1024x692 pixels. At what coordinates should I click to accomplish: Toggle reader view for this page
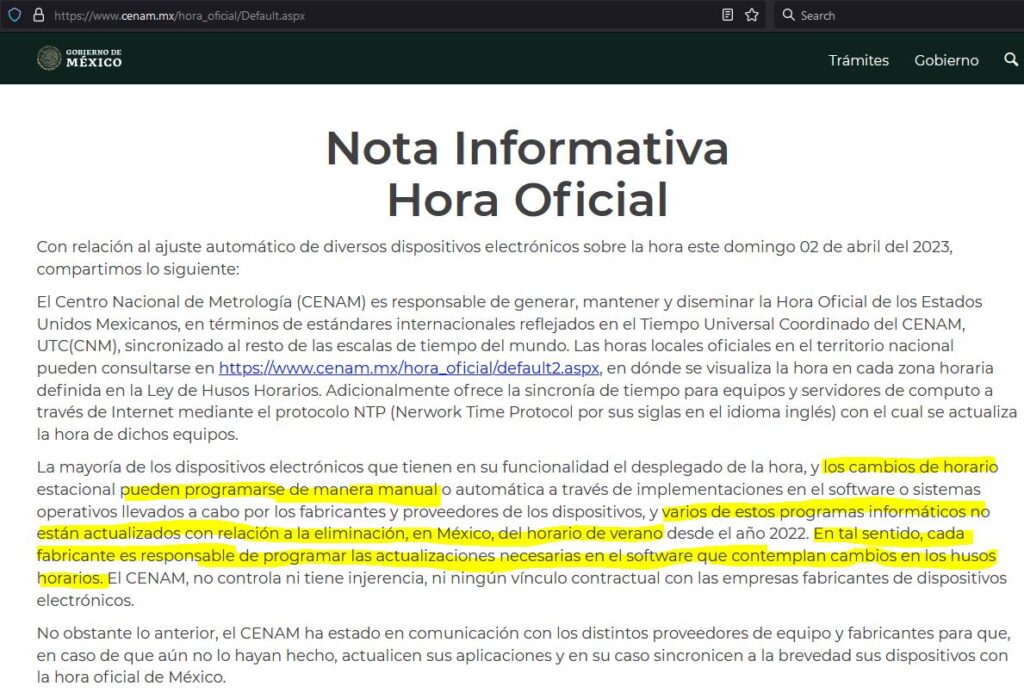pyautogui.click(x=728, y=15)
